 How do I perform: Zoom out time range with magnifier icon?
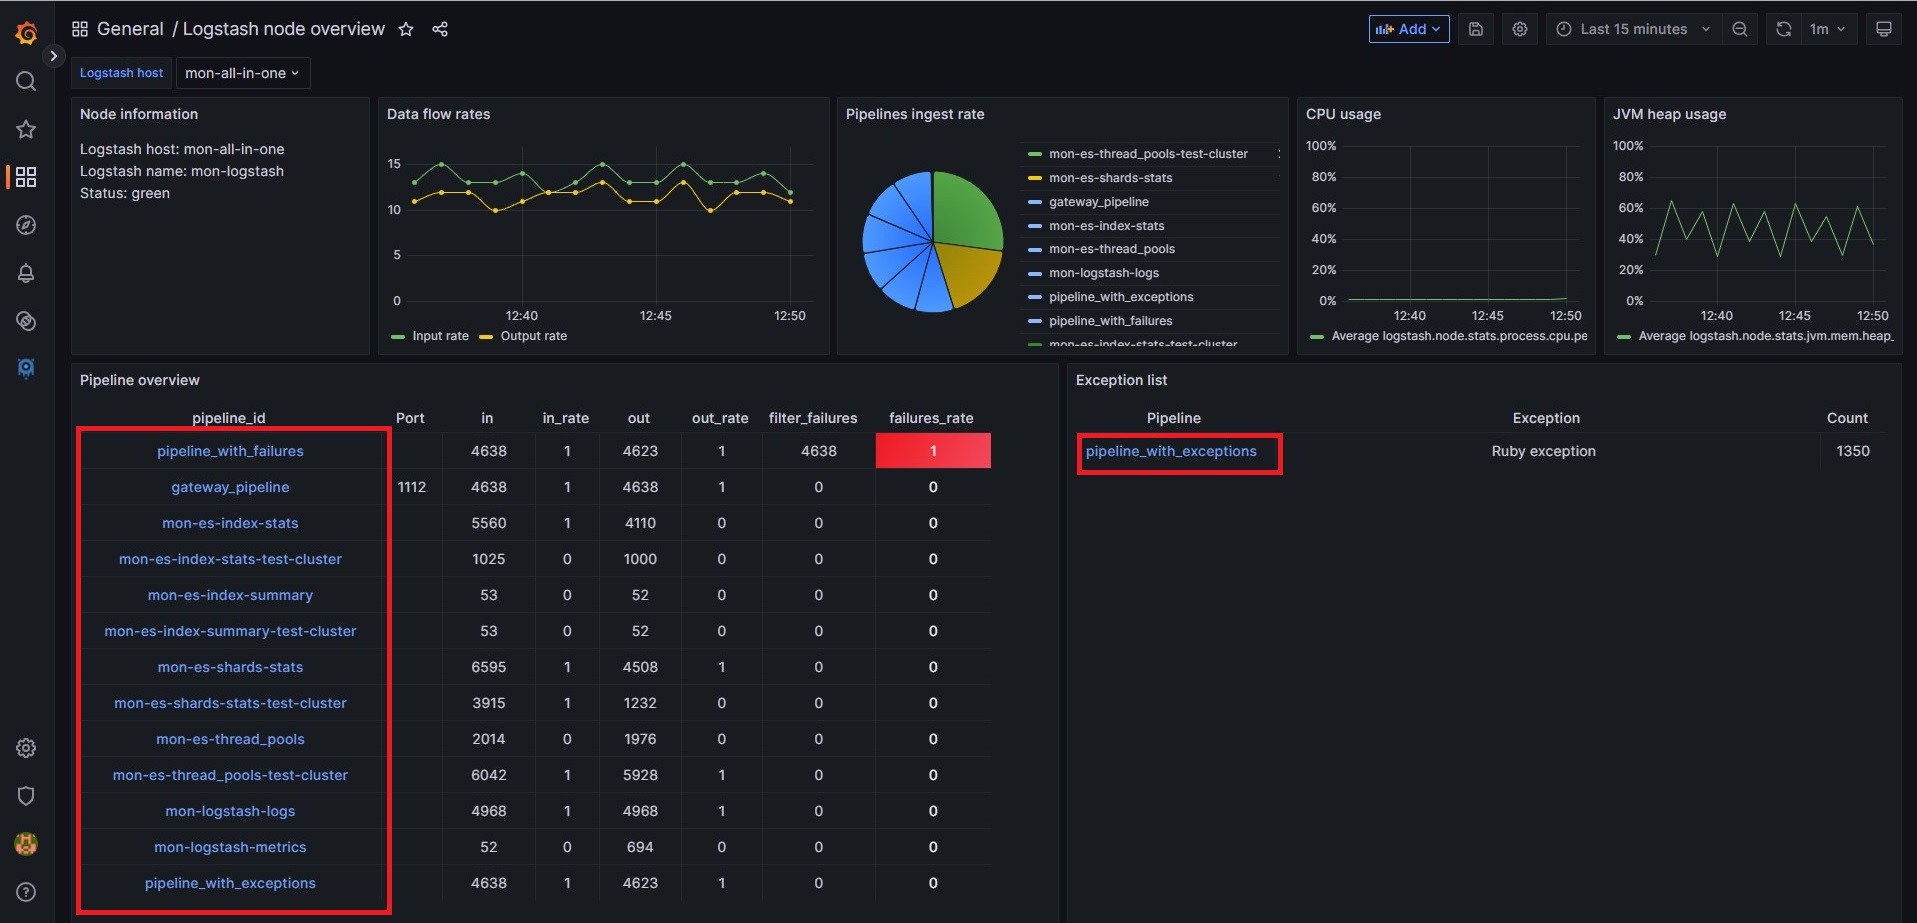(1740, 29)
